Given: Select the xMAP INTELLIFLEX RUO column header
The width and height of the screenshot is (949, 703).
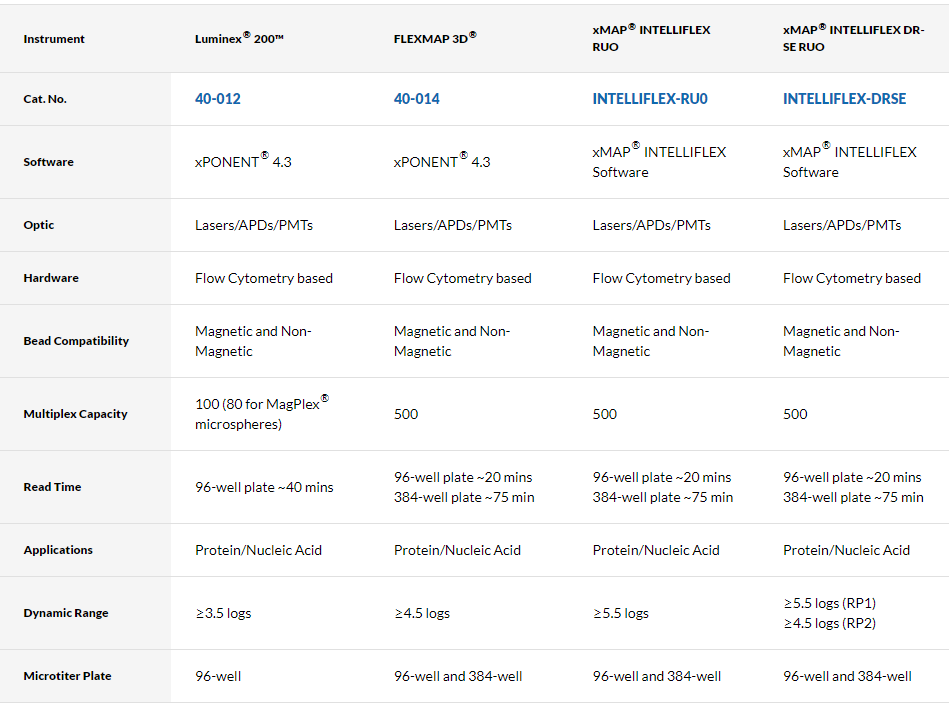Looking at the screenshot, I should [x=651, y=38].
